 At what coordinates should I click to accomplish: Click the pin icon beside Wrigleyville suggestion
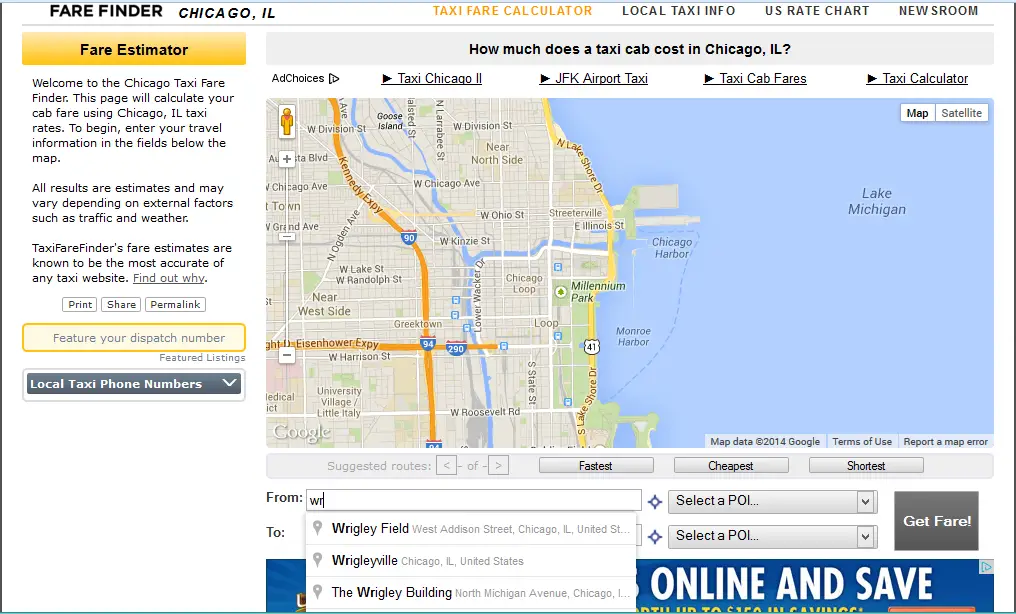pyautogui.click(x=318, y=560)
